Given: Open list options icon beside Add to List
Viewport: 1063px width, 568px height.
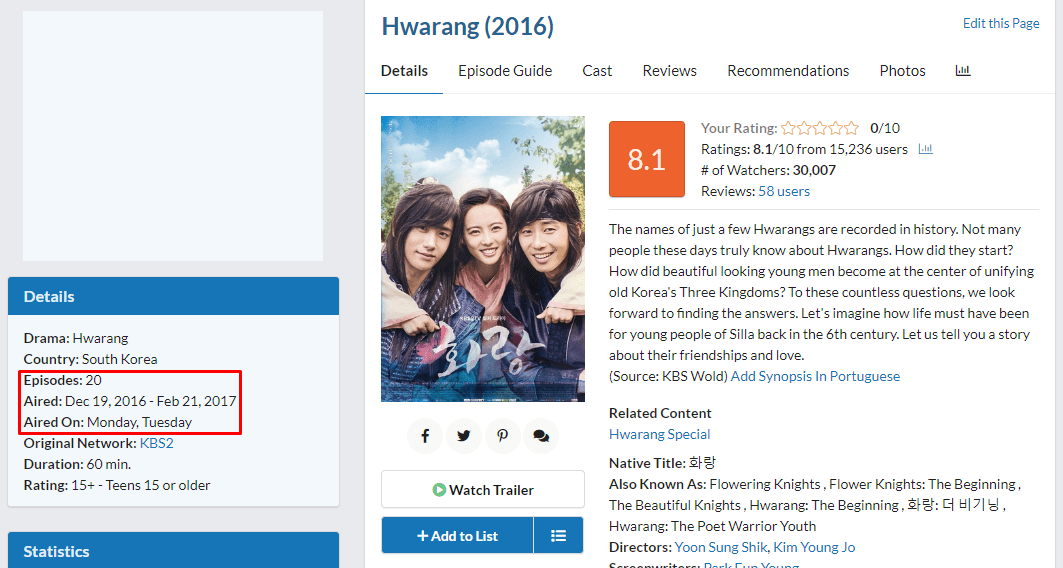Looking at the screenshot, I should 559,535.
